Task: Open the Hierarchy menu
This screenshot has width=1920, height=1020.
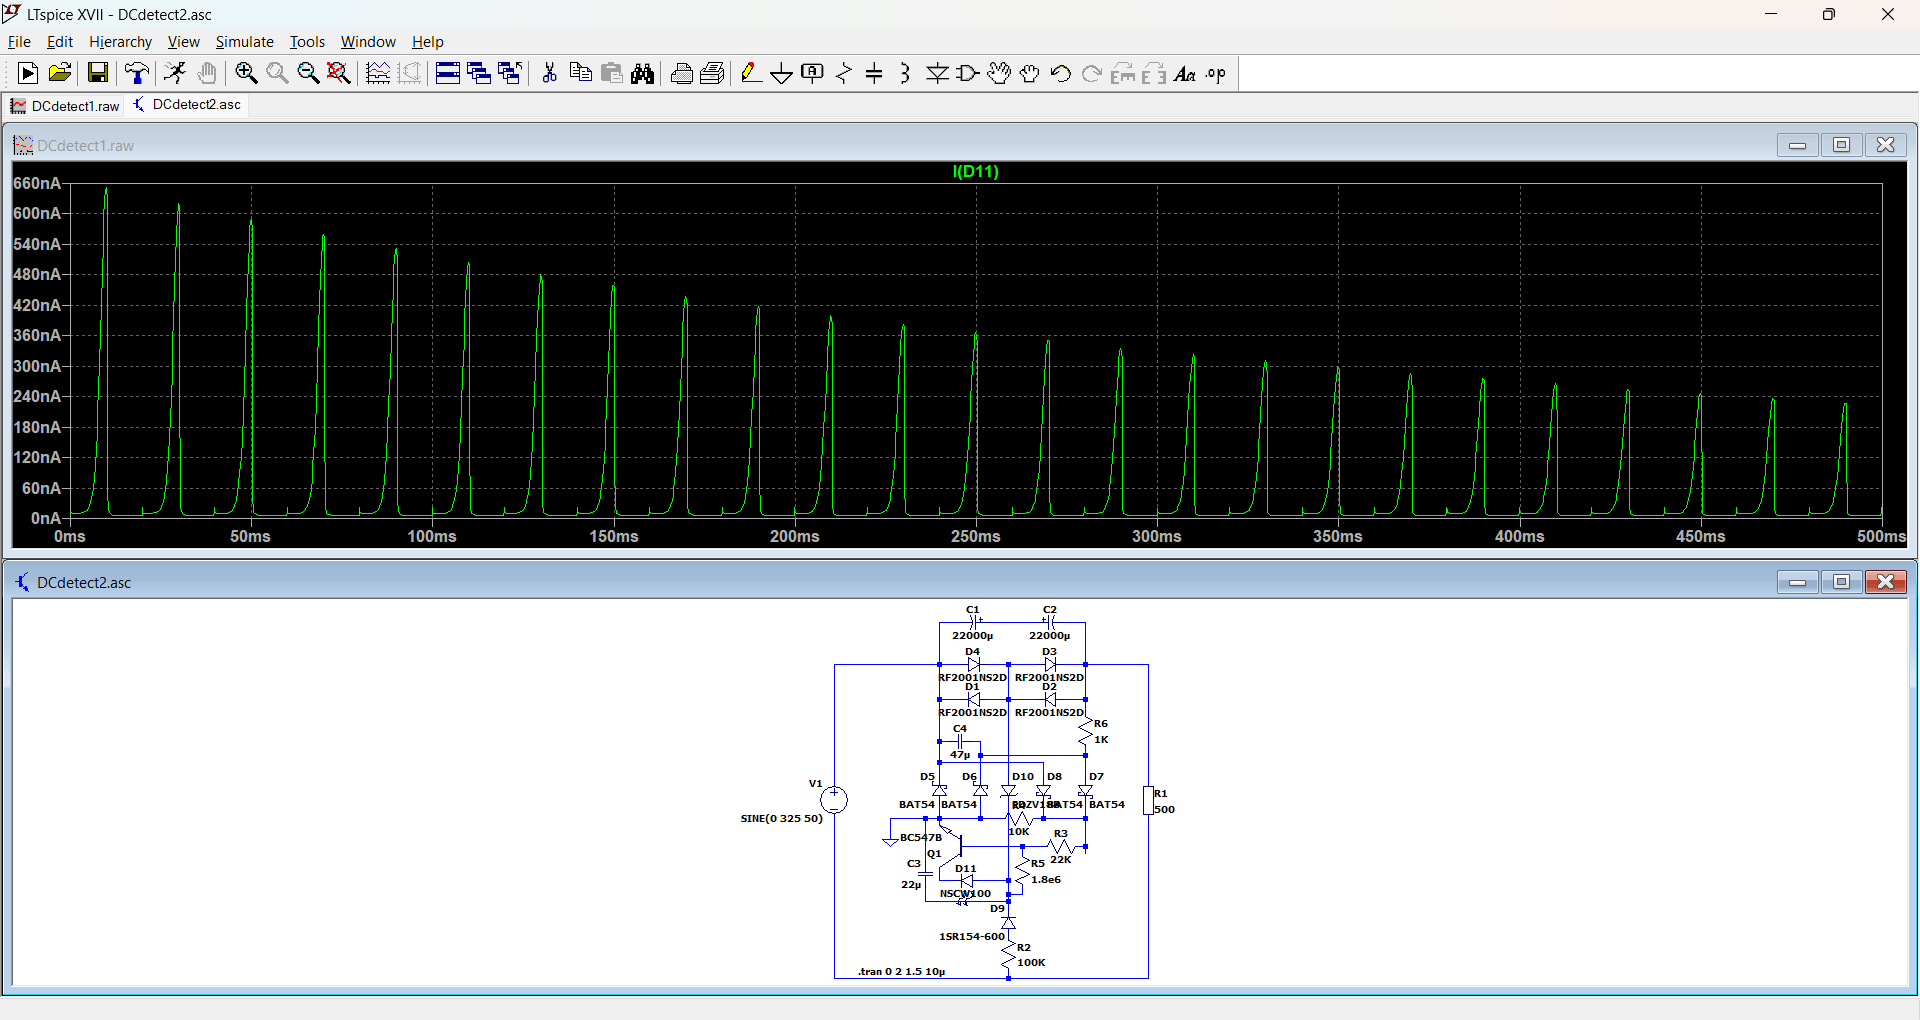Action: 120,42
